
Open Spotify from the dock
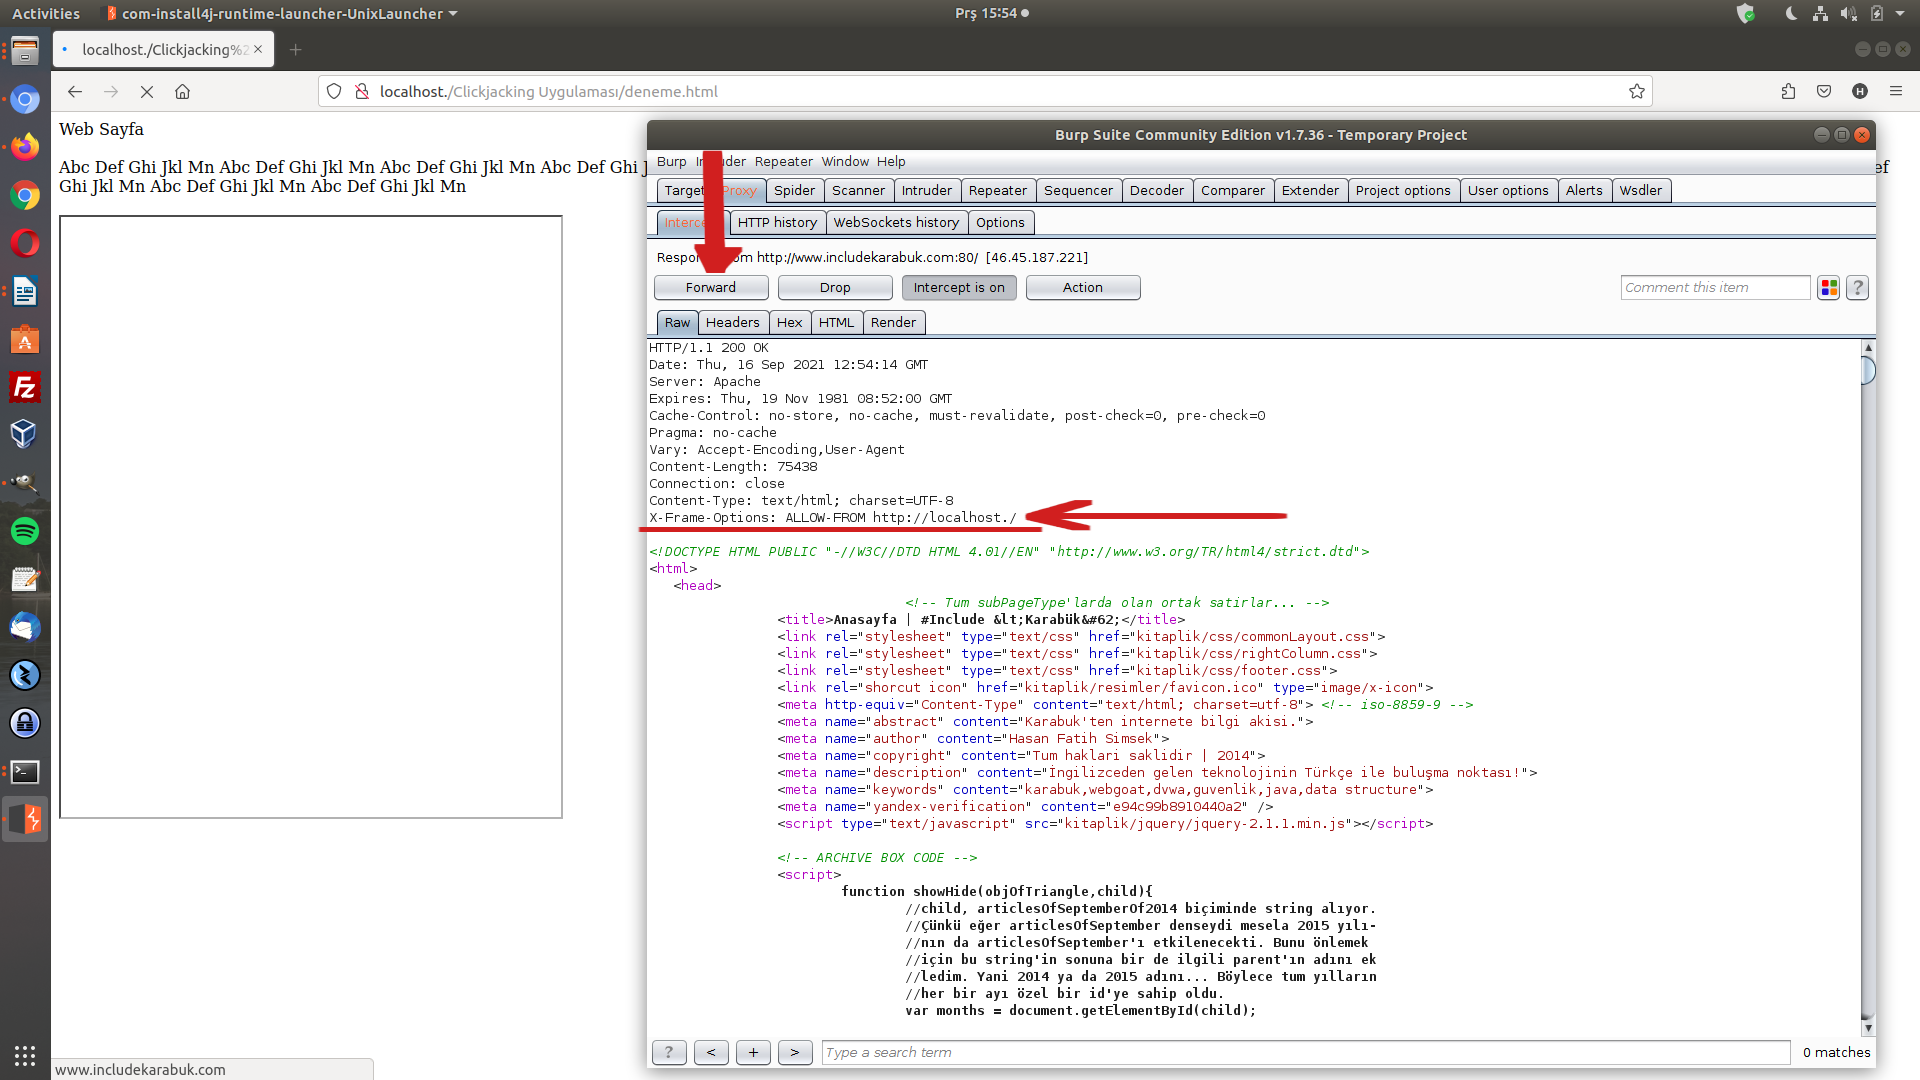point(25,531)
